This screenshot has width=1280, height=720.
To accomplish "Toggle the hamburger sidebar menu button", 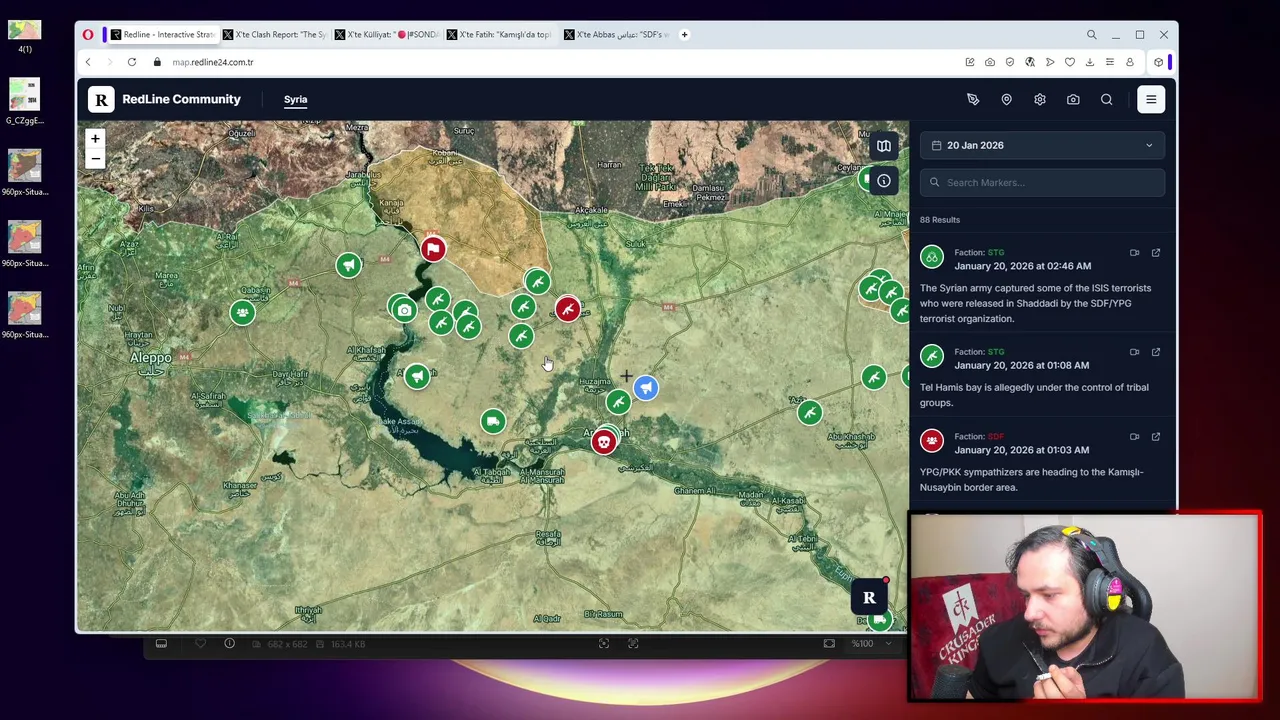I will [1151, 99].
